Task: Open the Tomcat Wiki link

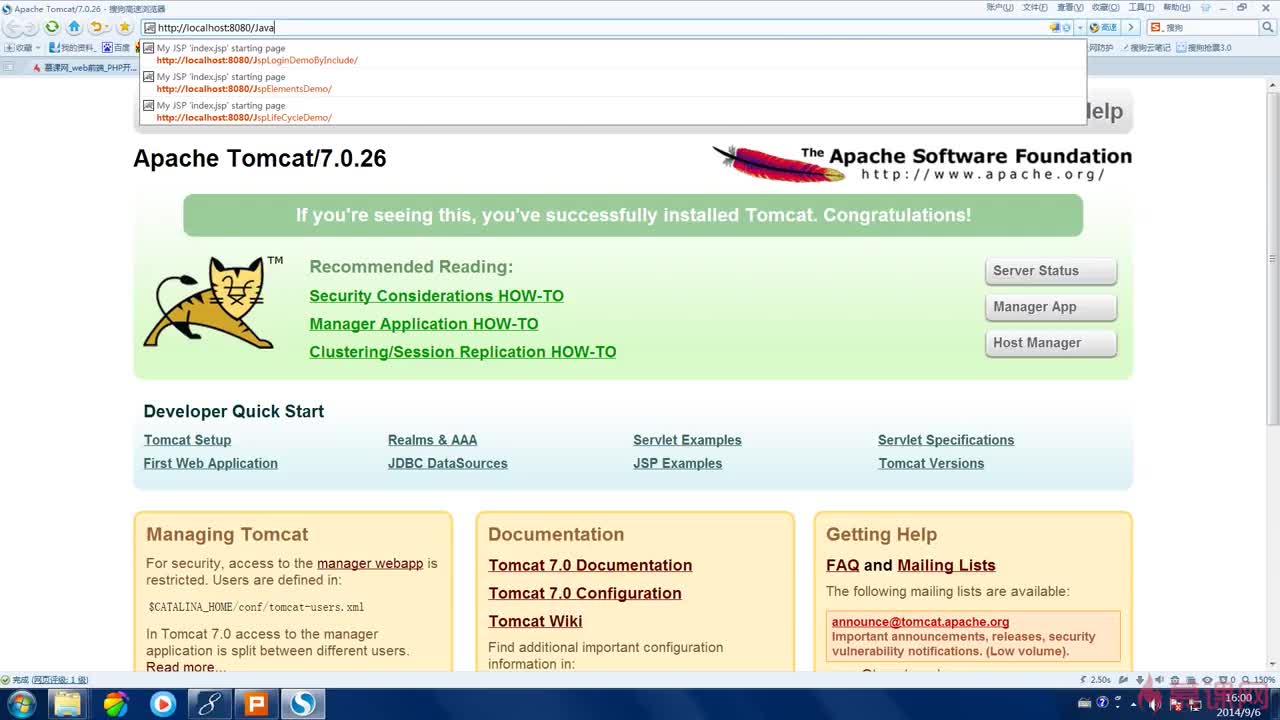Action: (535, 621)
